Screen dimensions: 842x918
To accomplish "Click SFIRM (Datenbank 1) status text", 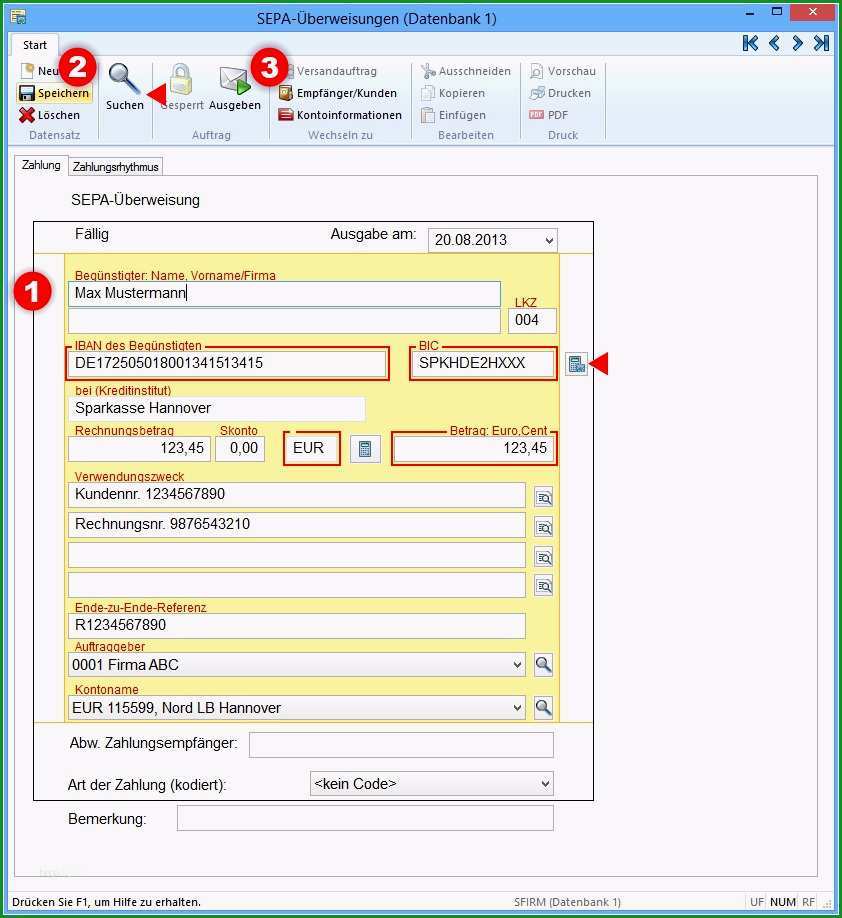I will click(567, 902).
